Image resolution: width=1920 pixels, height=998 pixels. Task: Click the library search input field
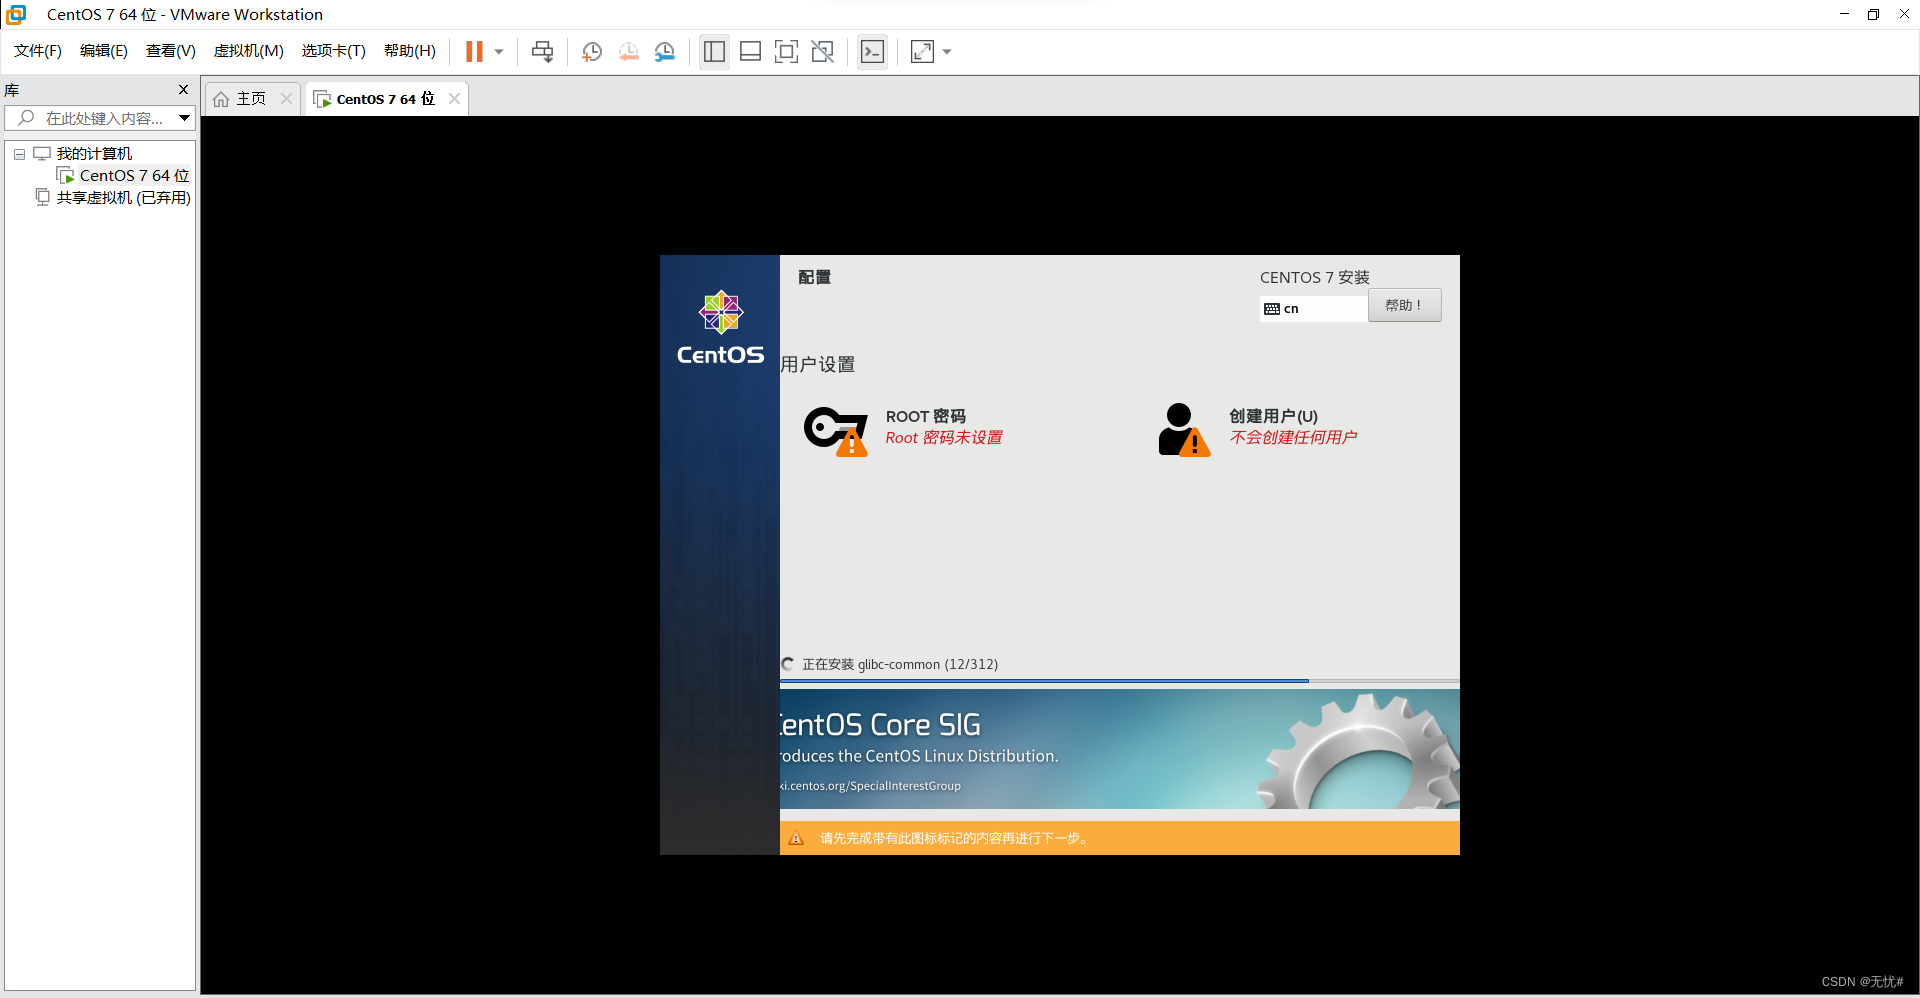[100, 118]
